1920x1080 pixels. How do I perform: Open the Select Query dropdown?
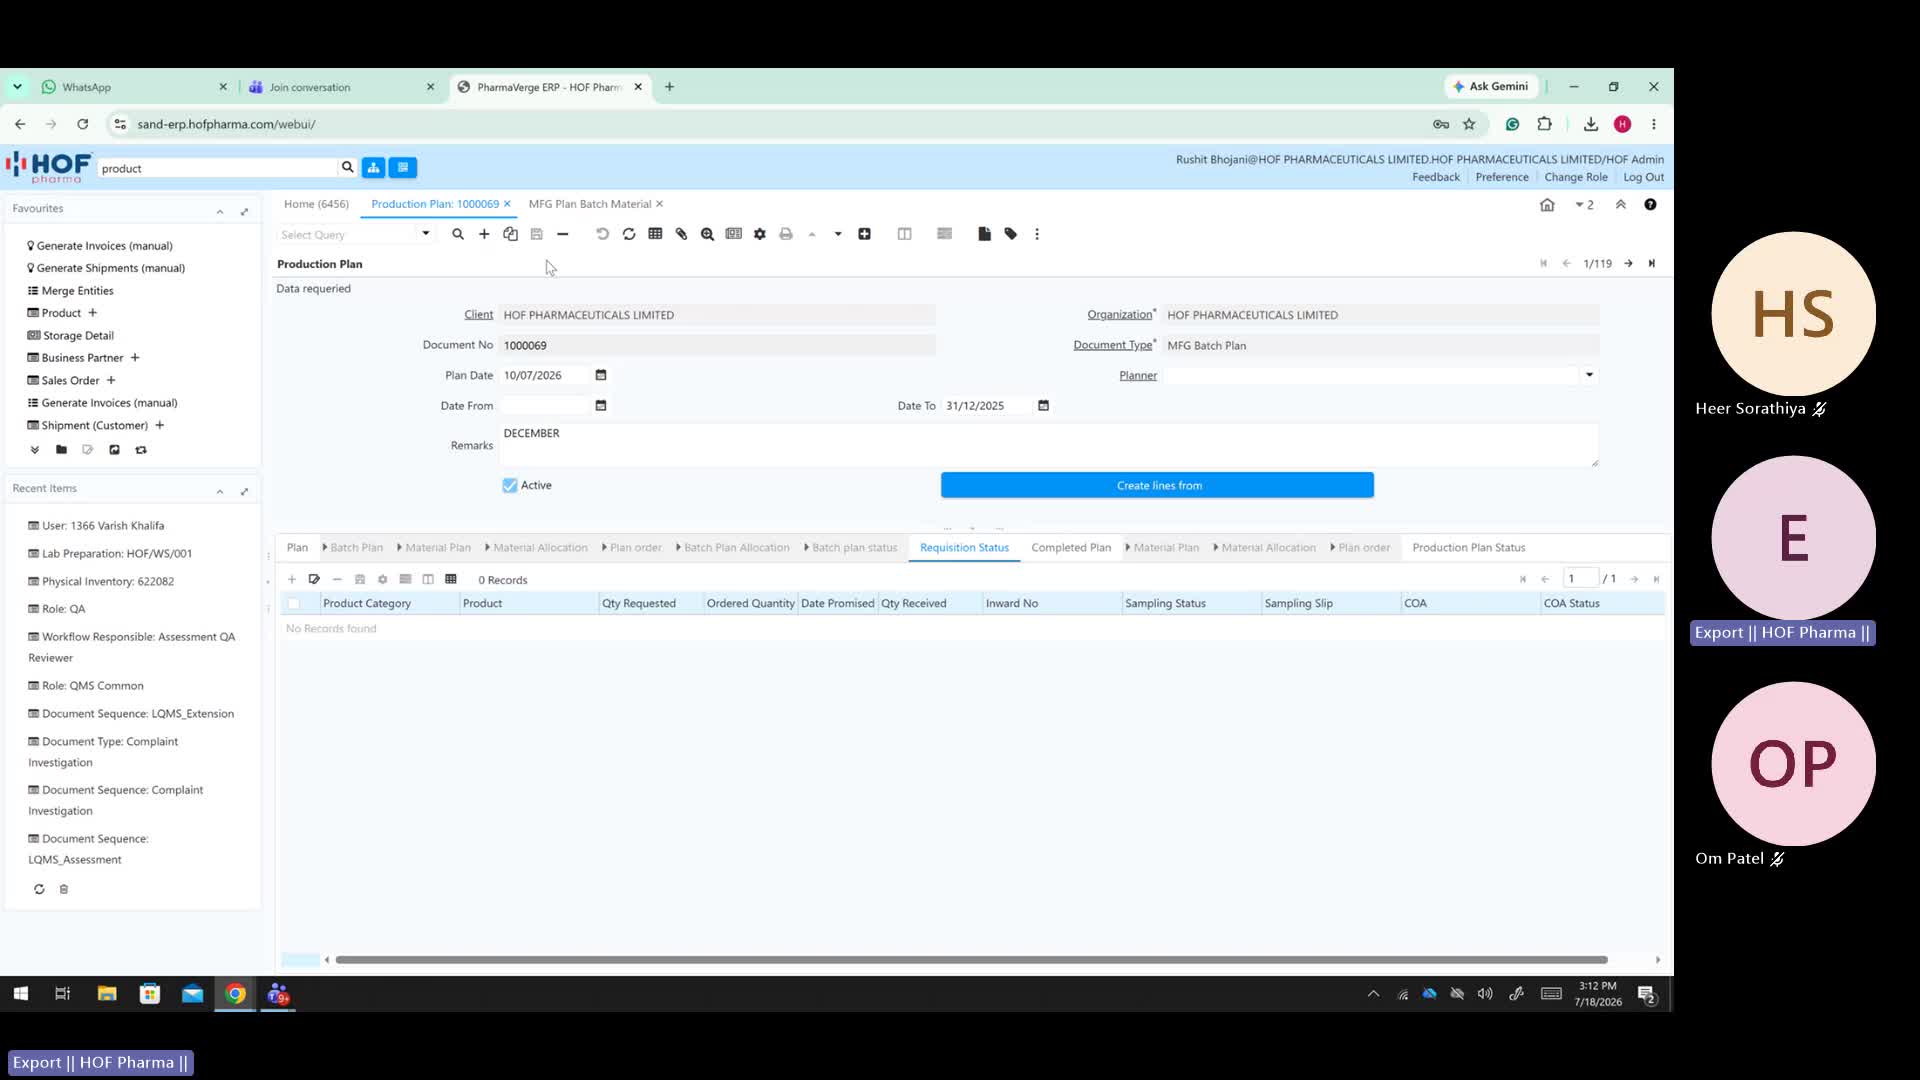[426, 234]
